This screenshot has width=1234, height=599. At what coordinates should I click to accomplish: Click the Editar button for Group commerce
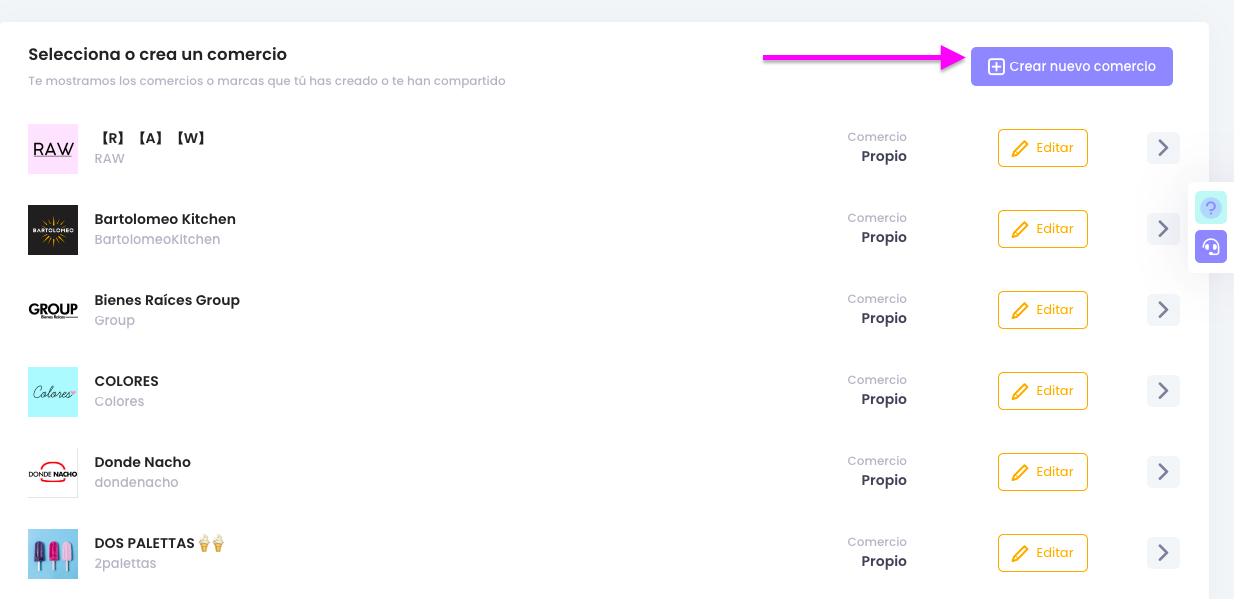1042,309
